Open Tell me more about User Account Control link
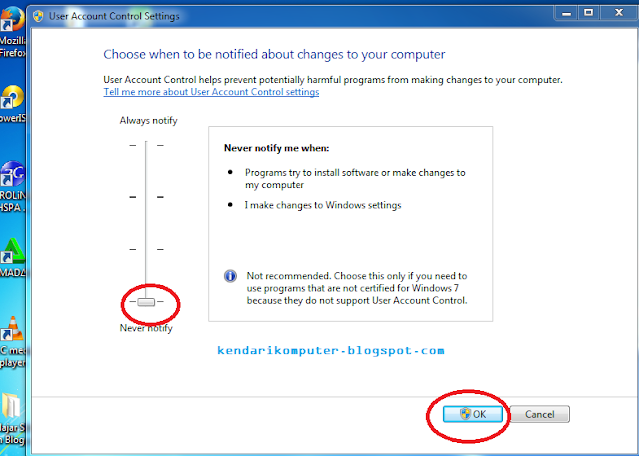Image resolution: width=639 pixels, height=456 pixels. click(x=211, y=92)
